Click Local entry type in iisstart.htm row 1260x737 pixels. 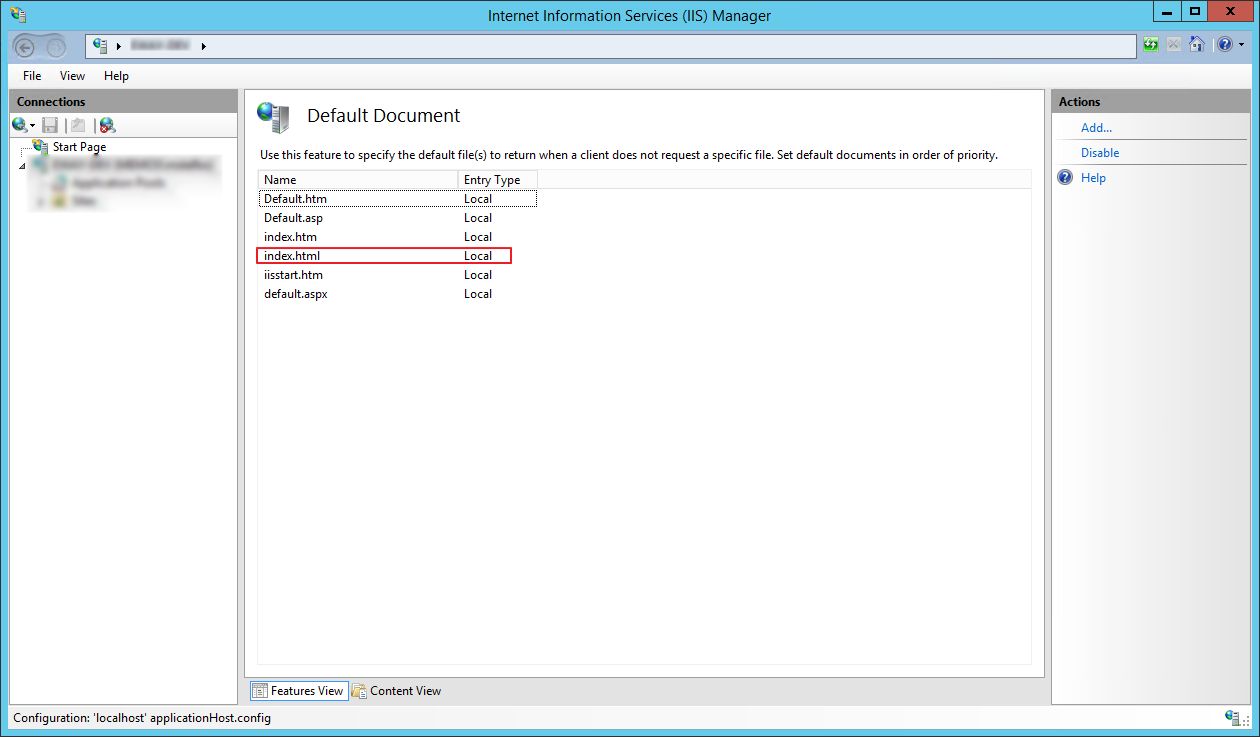click(x=478, y=275)
